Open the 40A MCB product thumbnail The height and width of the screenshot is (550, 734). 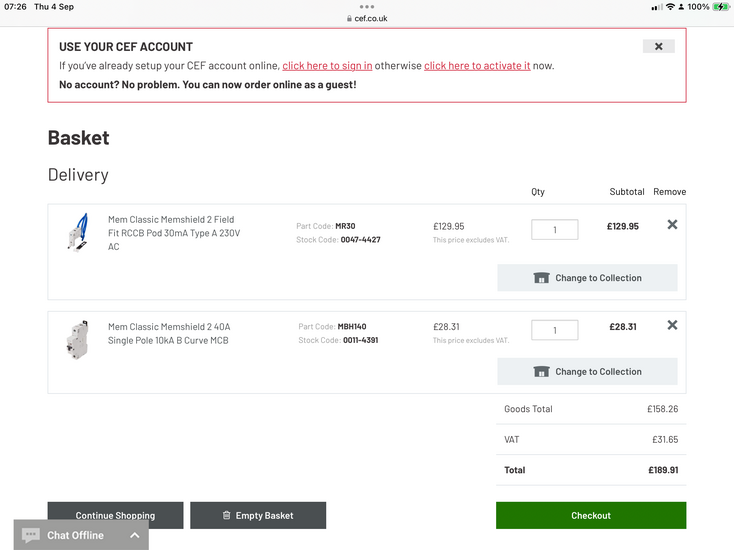[78, 340]
